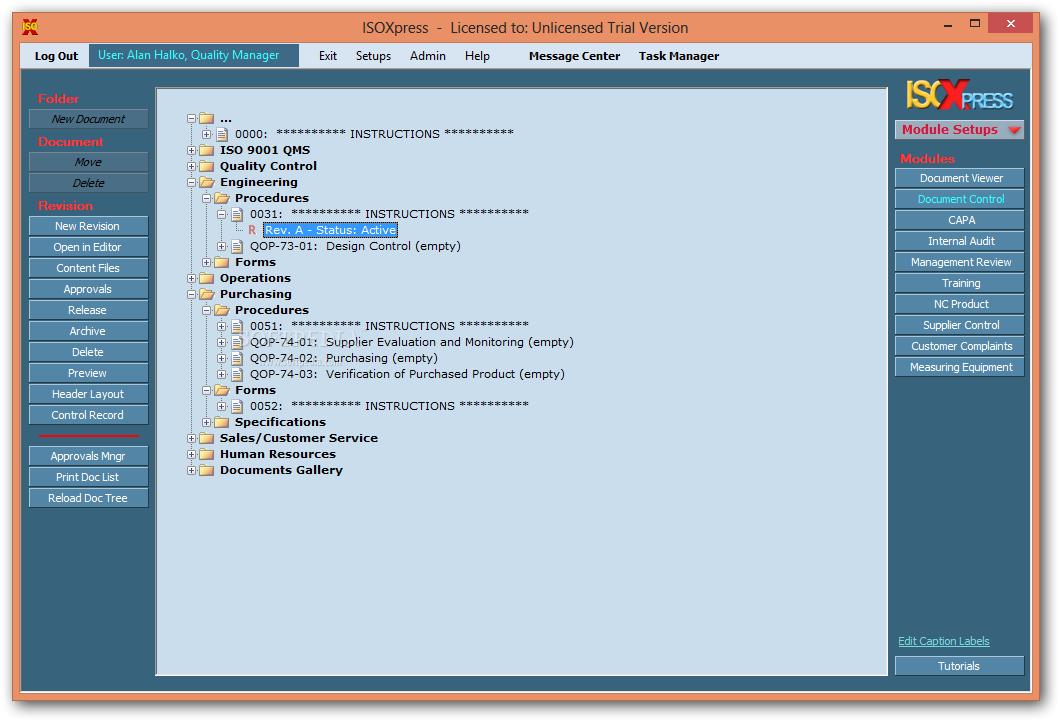Expand the Specifications folder node

point(206,422)
